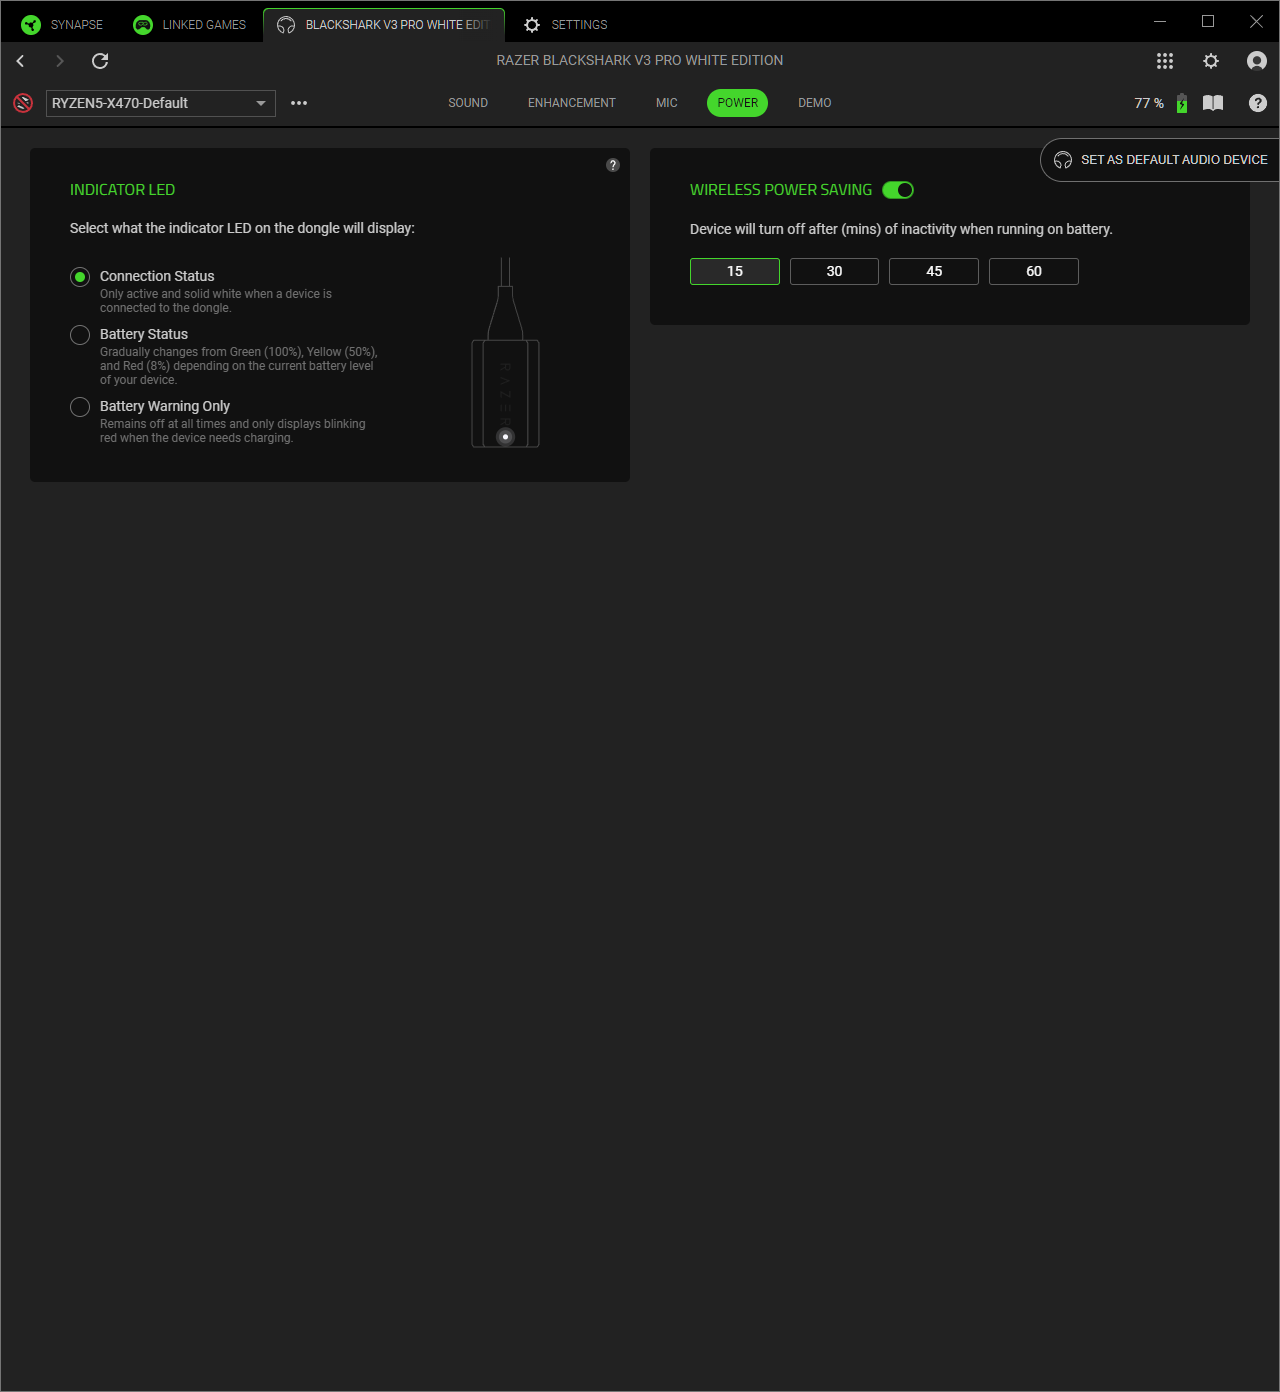Disable the Wireless Power Saving toggle
Image resolution: width=1280 pixels, height=1392 pixels.
[898, 190]
